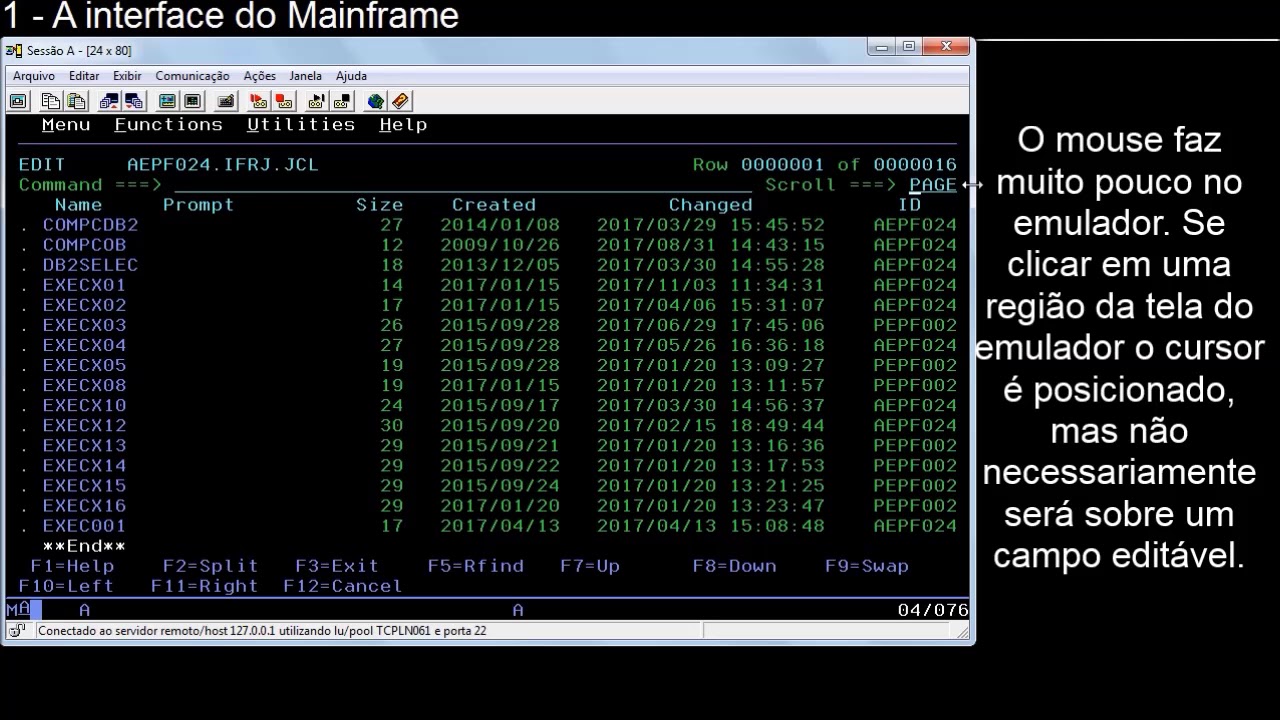Select member EXECX10 in the list
The image size is (1280, 720).
84,405
